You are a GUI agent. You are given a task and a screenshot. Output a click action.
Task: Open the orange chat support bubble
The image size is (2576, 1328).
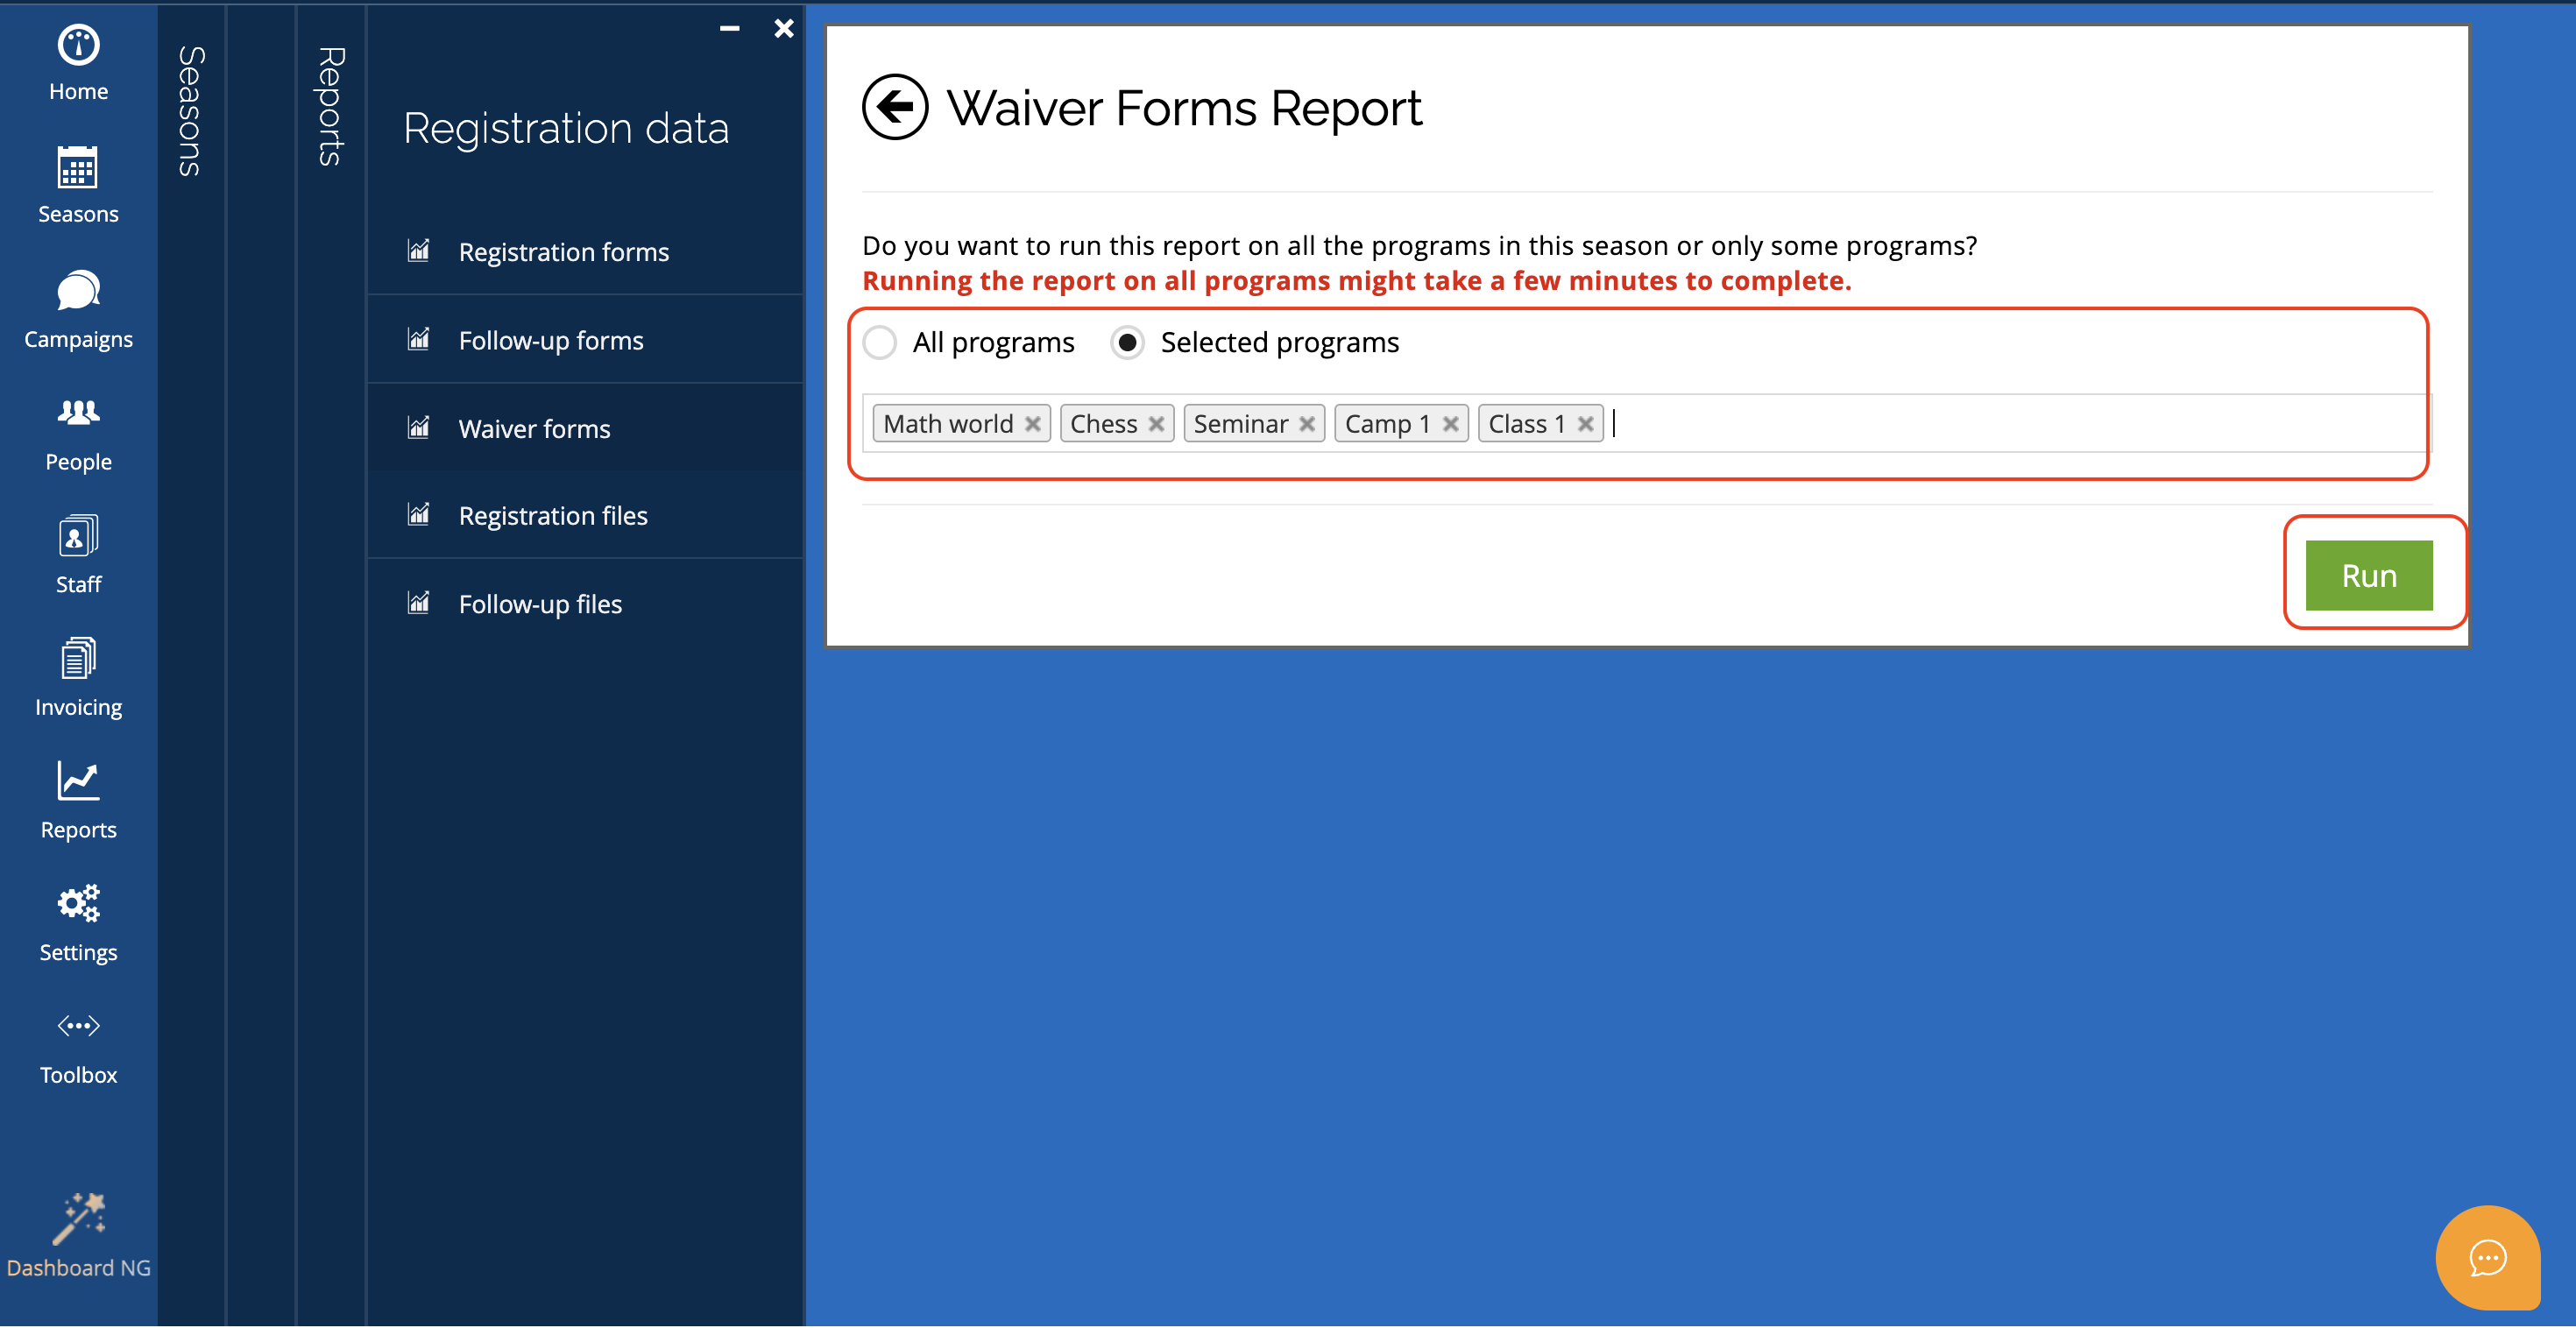(x=2487, y=1257)
